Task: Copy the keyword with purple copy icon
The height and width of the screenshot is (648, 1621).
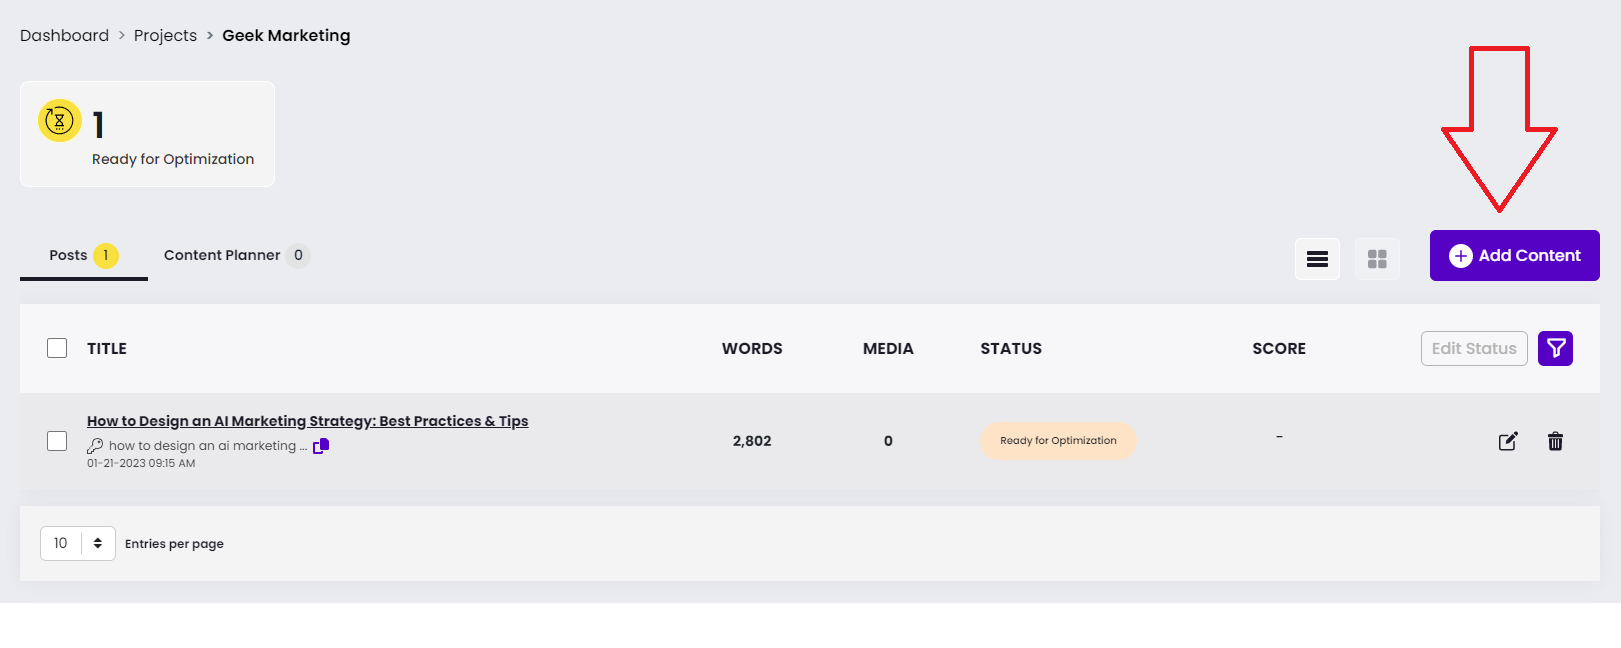Action: pos(321,446)
